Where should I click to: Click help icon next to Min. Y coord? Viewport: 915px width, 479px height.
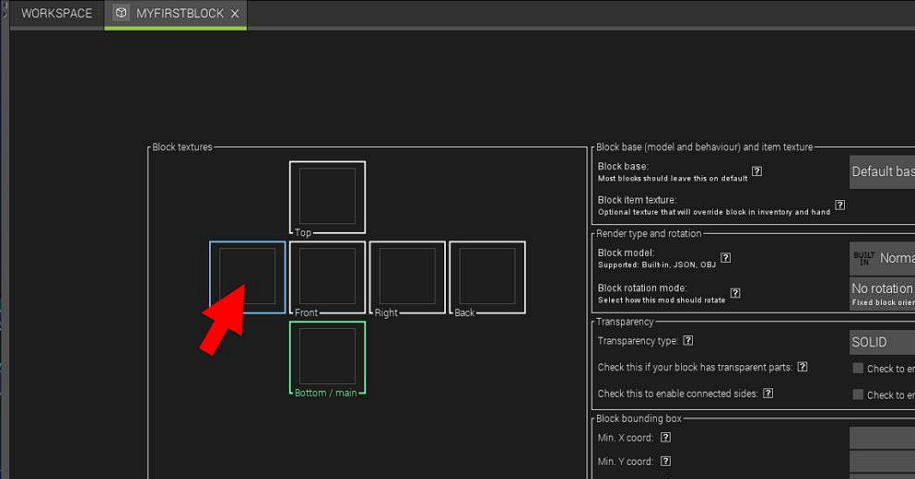click(x=665, y=461)
